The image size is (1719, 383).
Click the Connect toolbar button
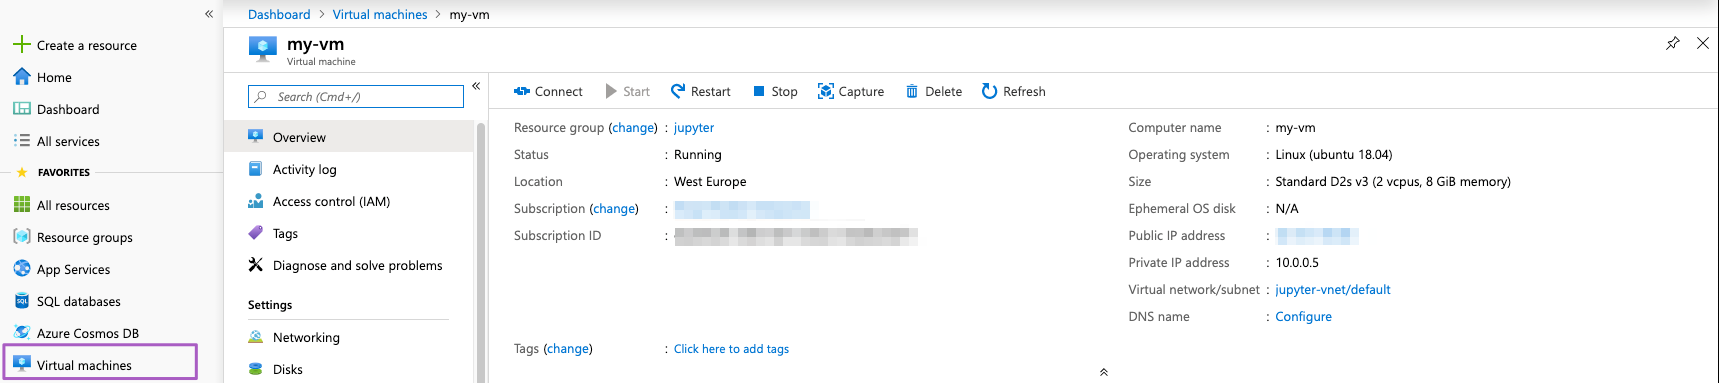pyautogui.click(x=548, y=91)
